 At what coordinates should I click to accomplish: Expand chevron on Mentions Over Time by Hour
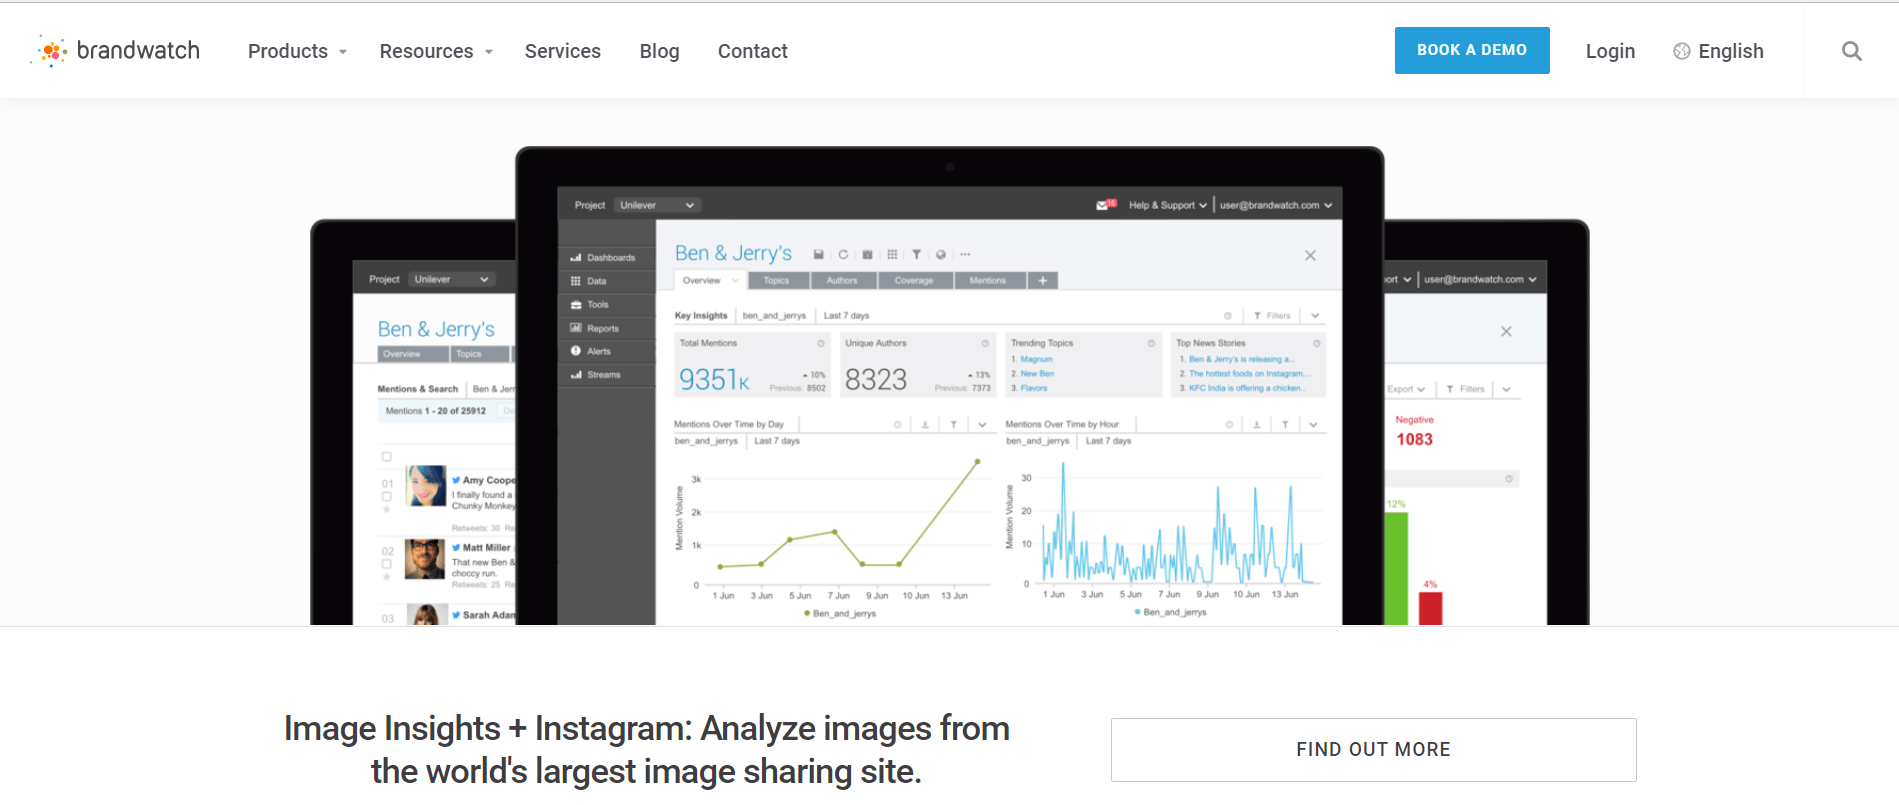[x=1313, y=425]
